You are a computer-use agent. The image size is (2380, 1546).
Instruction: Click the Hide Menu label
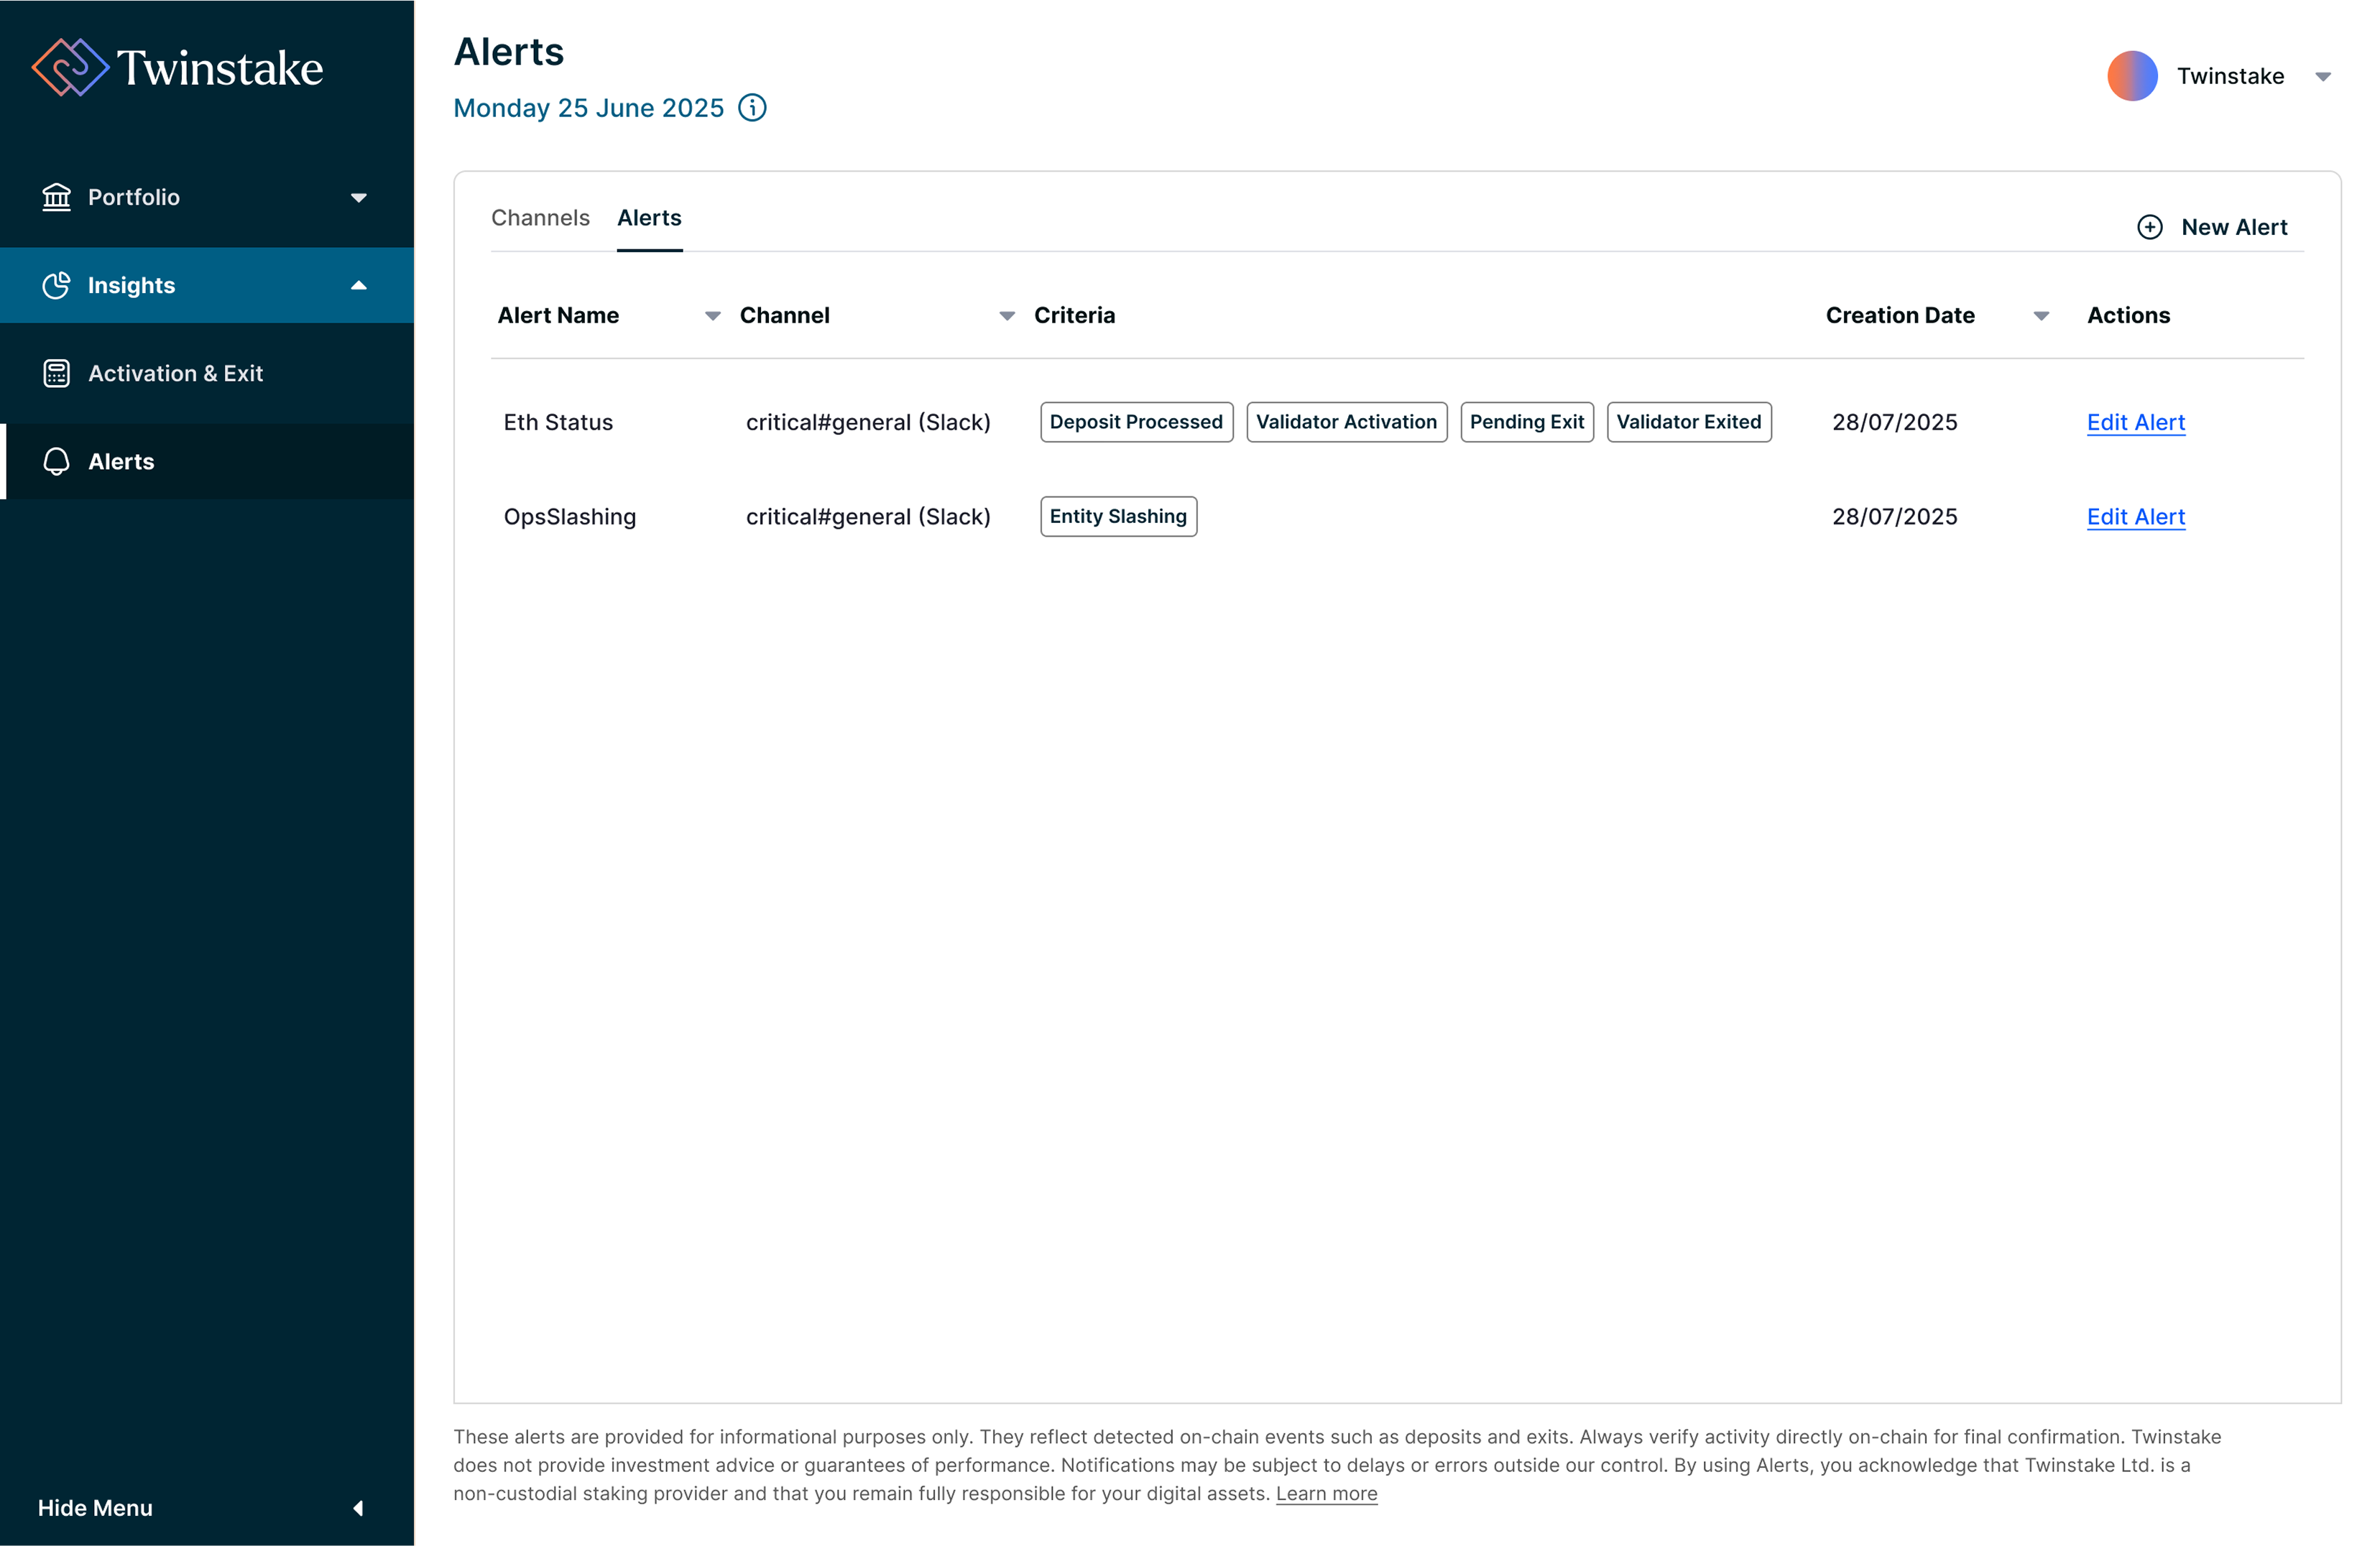(95, 1508)
